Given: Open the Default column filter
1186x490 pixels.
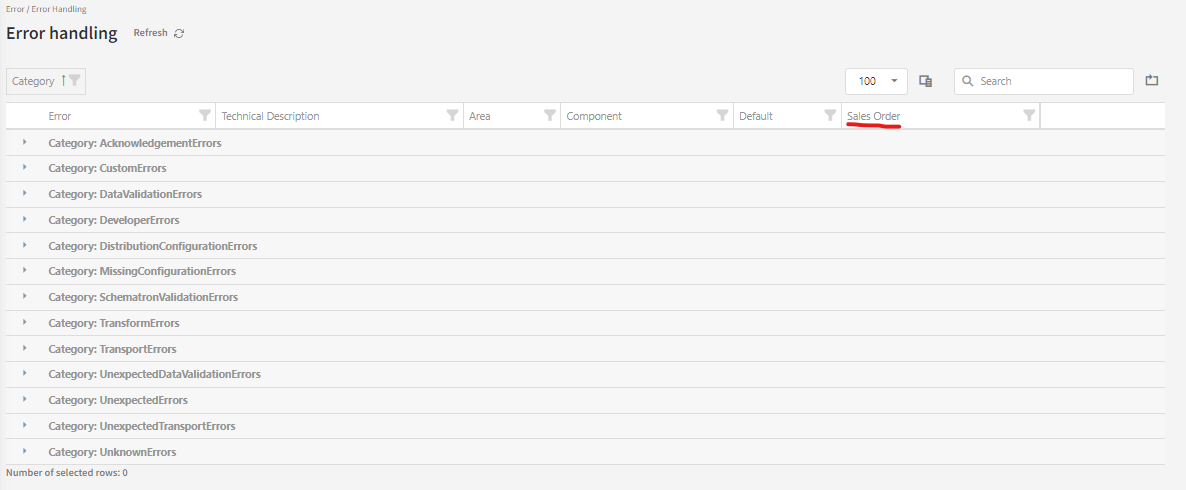Looking at the screenshot, I should 830,115.
